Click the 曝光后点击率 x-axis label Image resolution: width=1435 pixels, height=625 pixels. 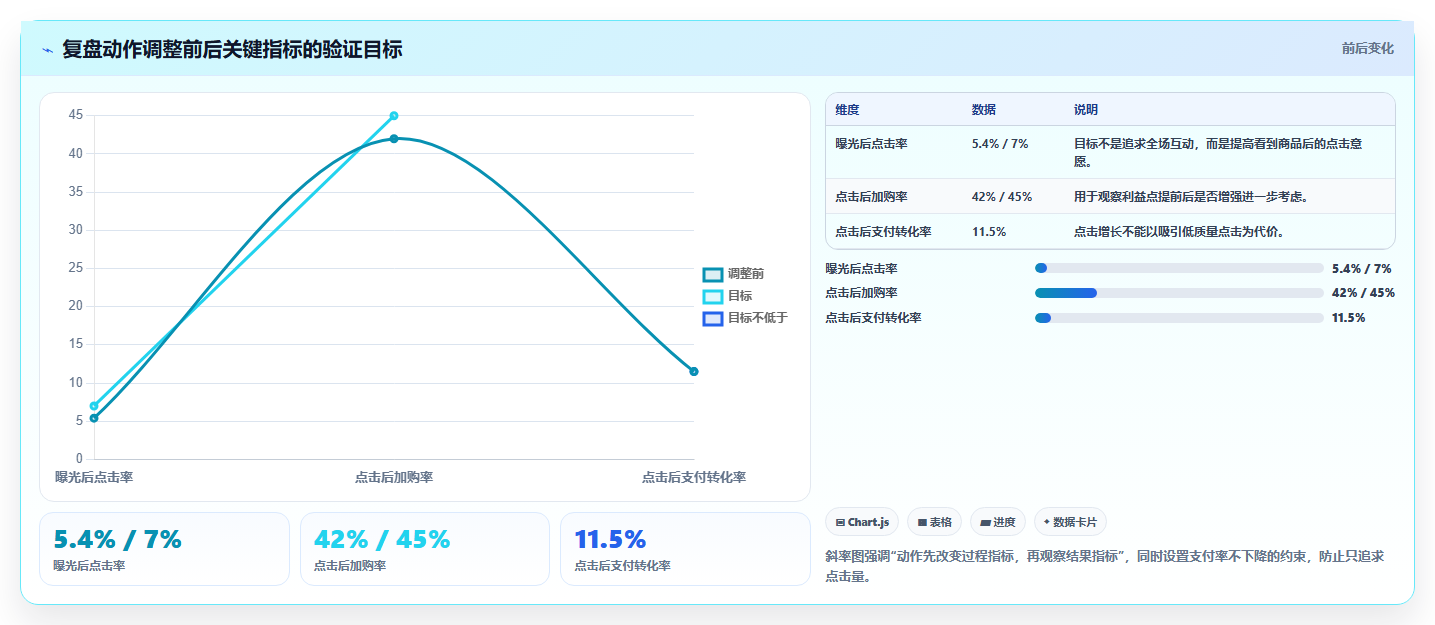94,478
